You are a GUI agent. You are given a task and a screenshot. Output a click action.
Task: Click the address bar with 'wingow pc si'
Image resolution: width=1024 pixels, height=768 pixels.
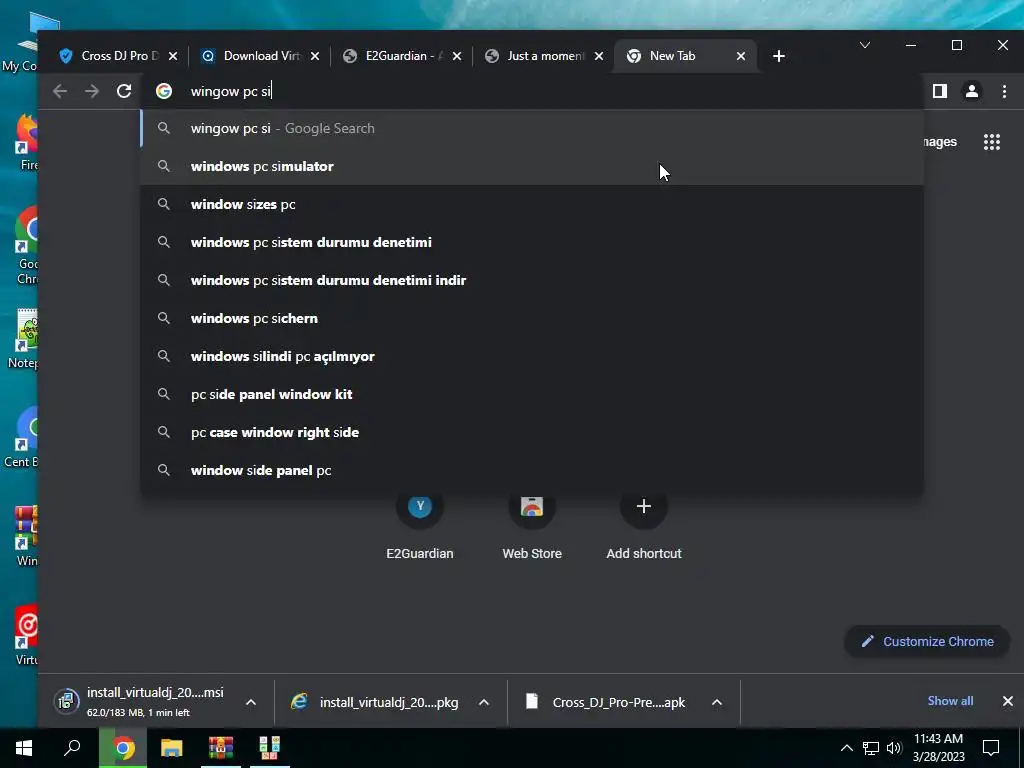[532, 91]
